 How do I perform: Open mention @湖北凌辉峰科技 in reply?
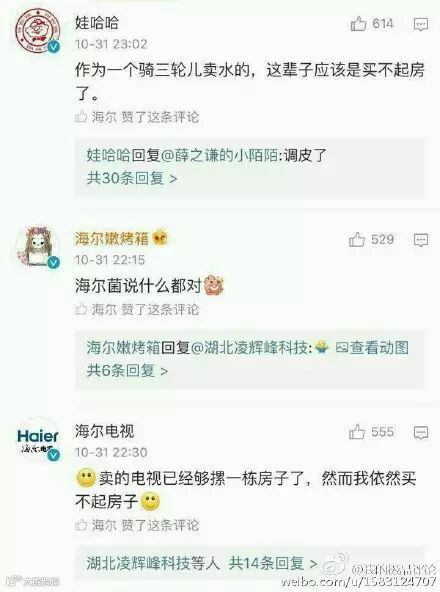pyautogui.click(x=250, y=348)
